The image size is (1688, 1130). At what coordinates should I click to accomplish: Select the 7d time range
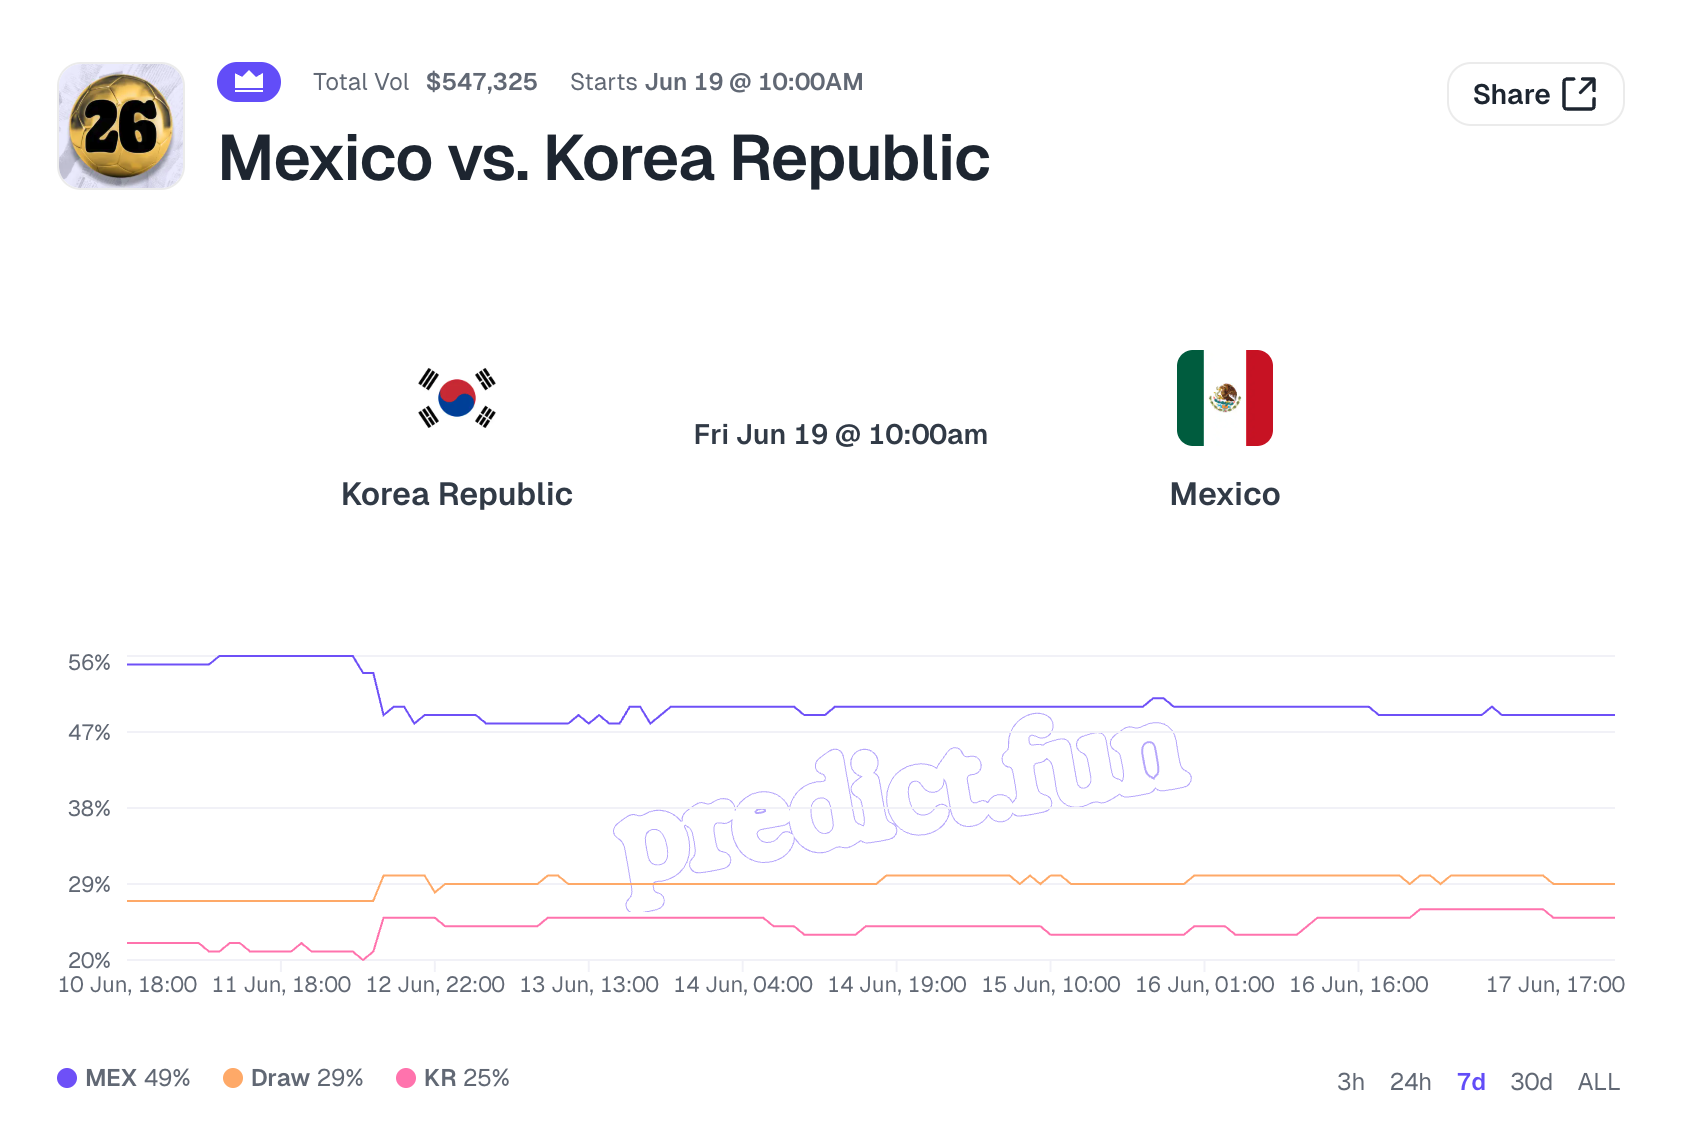tap(1471, 1082)
